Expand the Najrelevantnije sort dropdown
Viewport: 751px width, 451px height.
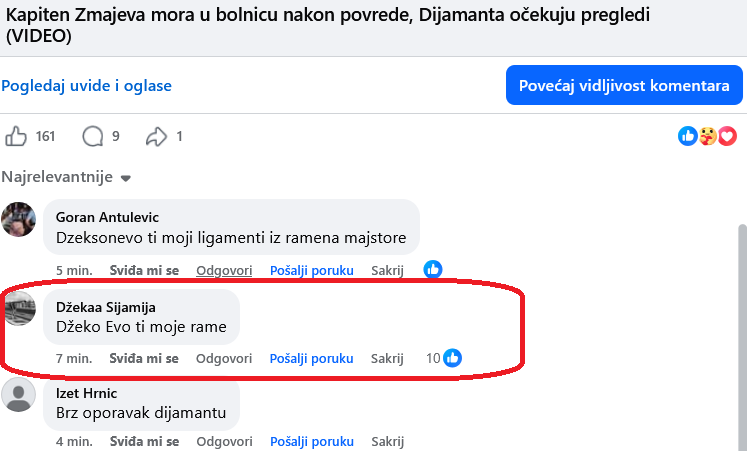tap(126, 178)
